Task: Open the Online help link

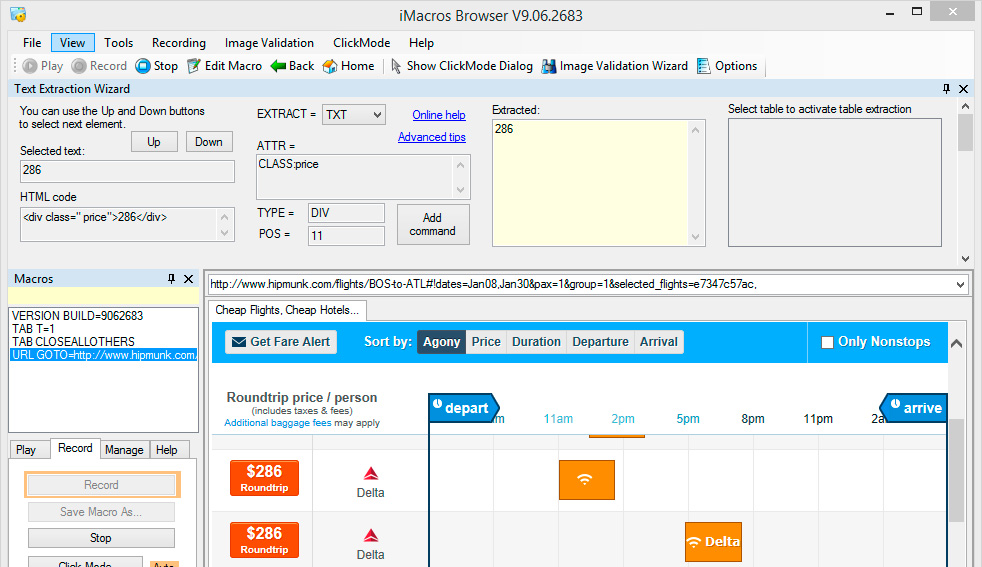Action: coord(439,115)
